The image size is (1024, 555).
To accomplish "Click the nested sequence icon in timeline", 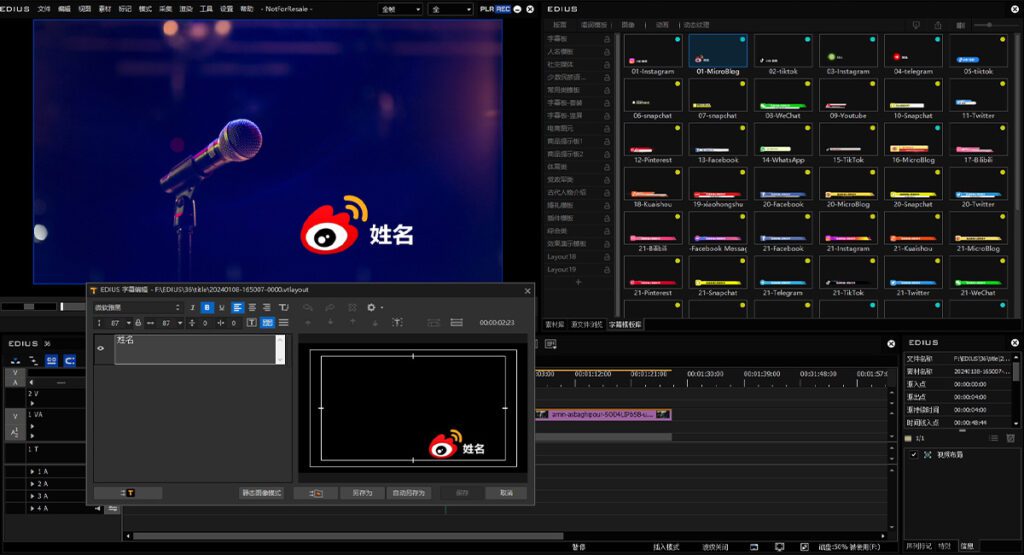I will [33, 360].
